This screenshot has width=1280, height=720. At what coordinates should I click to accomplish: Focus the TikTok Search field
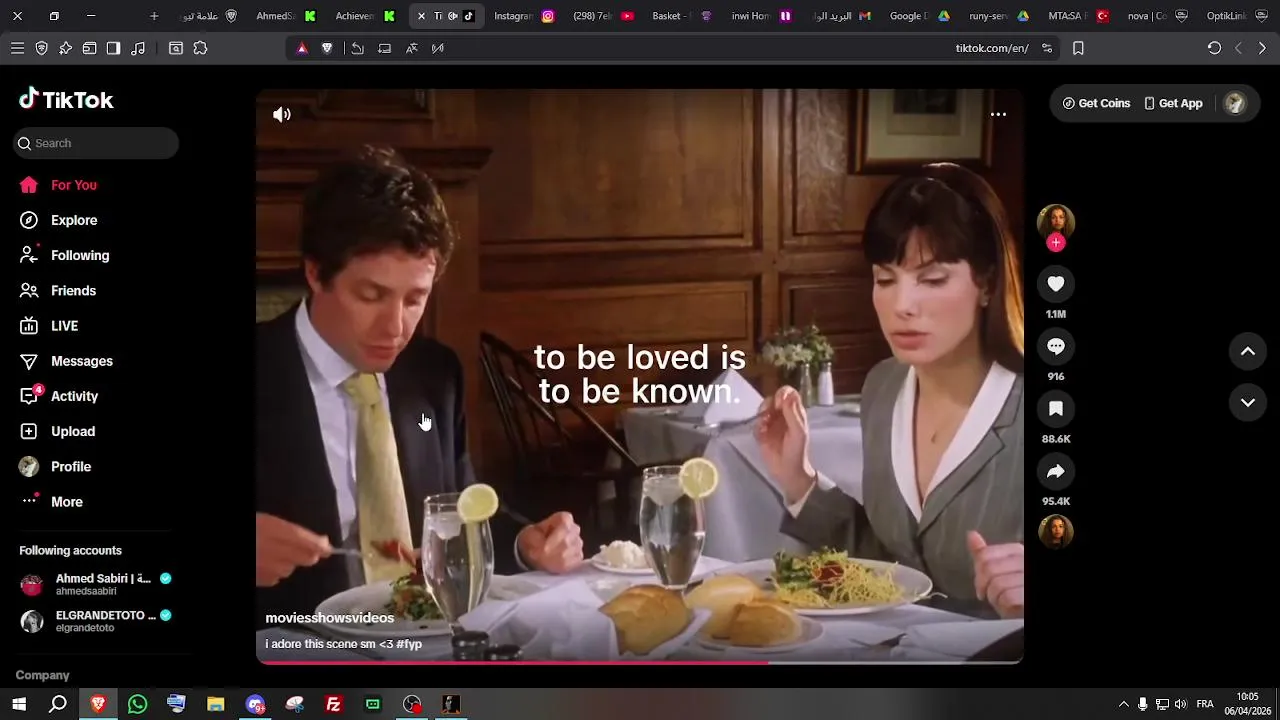pyautogui.click(x=96, y=143)
